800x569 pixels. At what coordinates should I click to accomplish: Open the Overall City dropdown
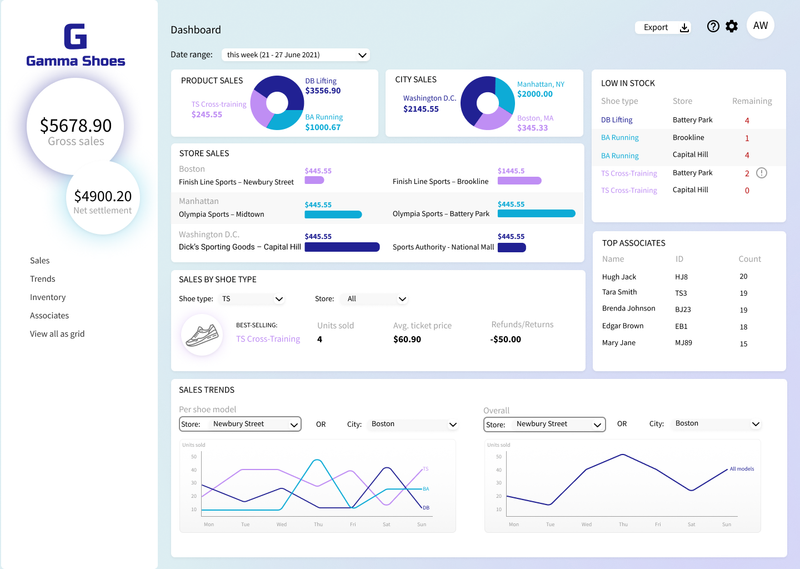(x=716, y=424)
